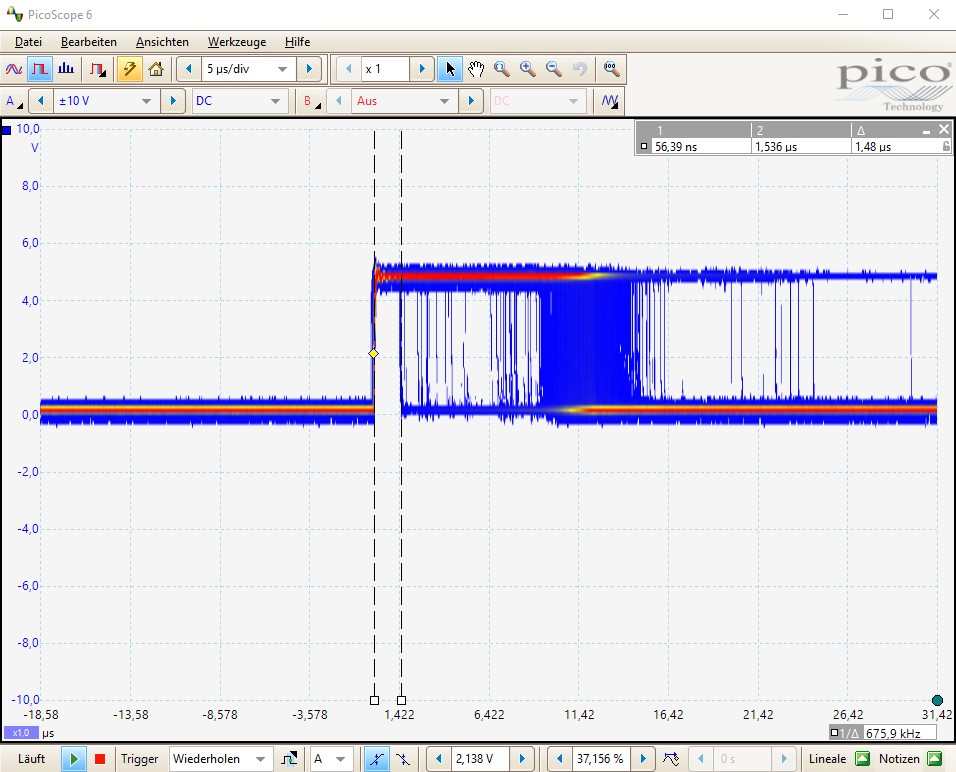This screenshot has width=956, height=772.
Task: Open channel B Aus range dropdown
Action: 404,101
